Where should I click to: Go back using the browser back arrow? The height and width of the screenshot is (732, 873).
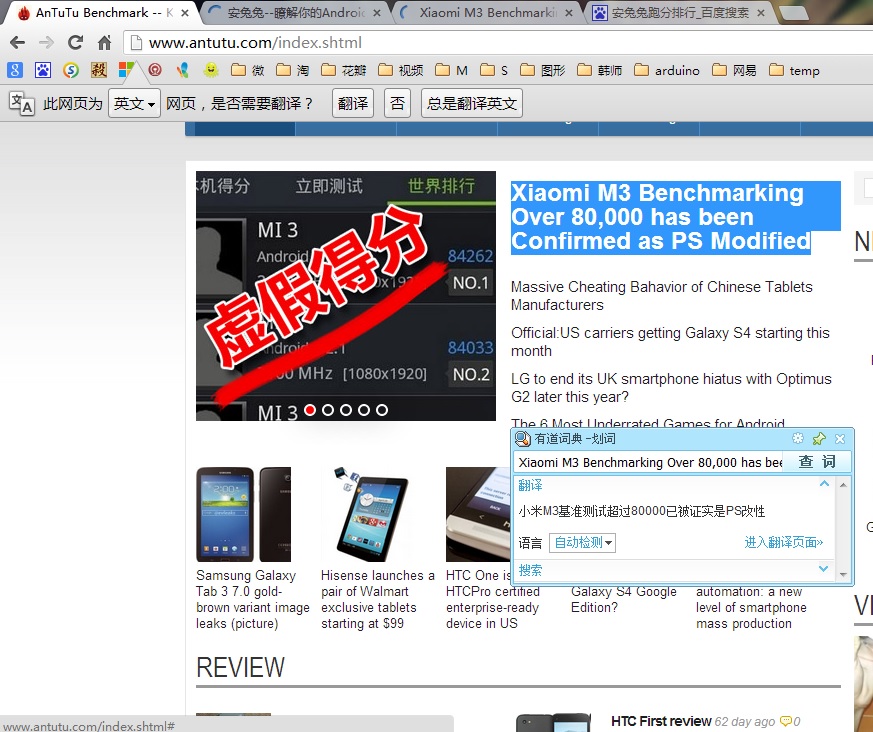click(x=17, y=42)
